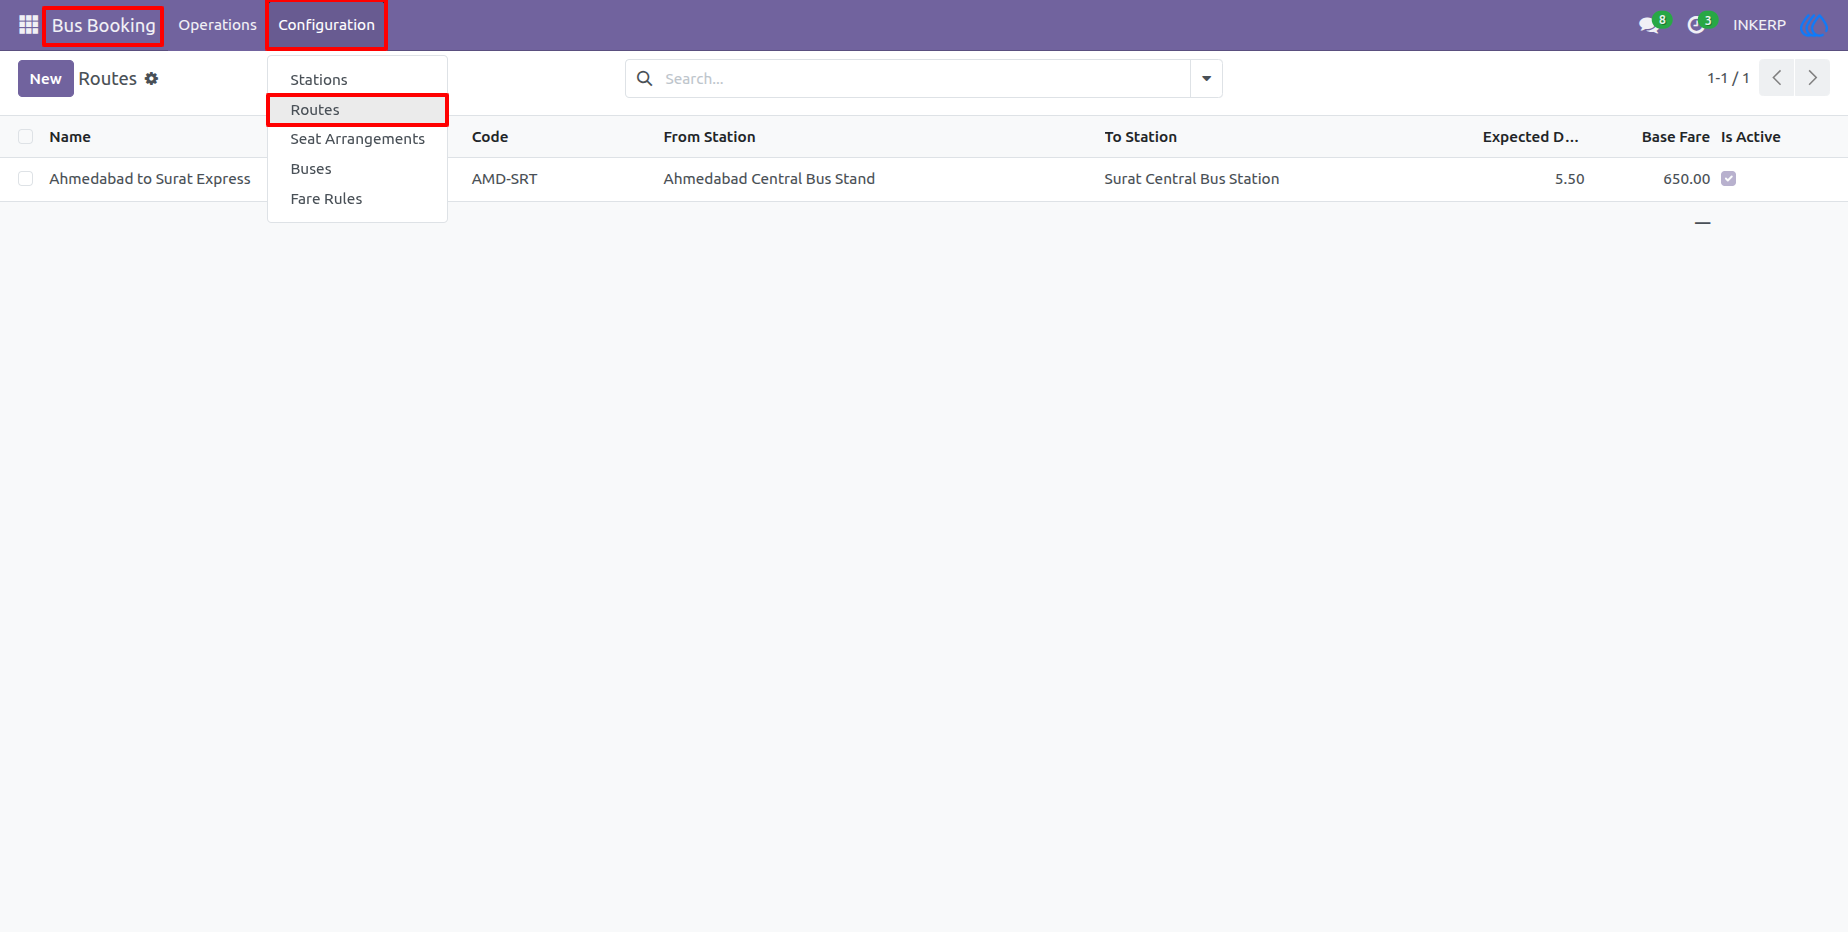Click the search magnifier icon

pos(645,78)
